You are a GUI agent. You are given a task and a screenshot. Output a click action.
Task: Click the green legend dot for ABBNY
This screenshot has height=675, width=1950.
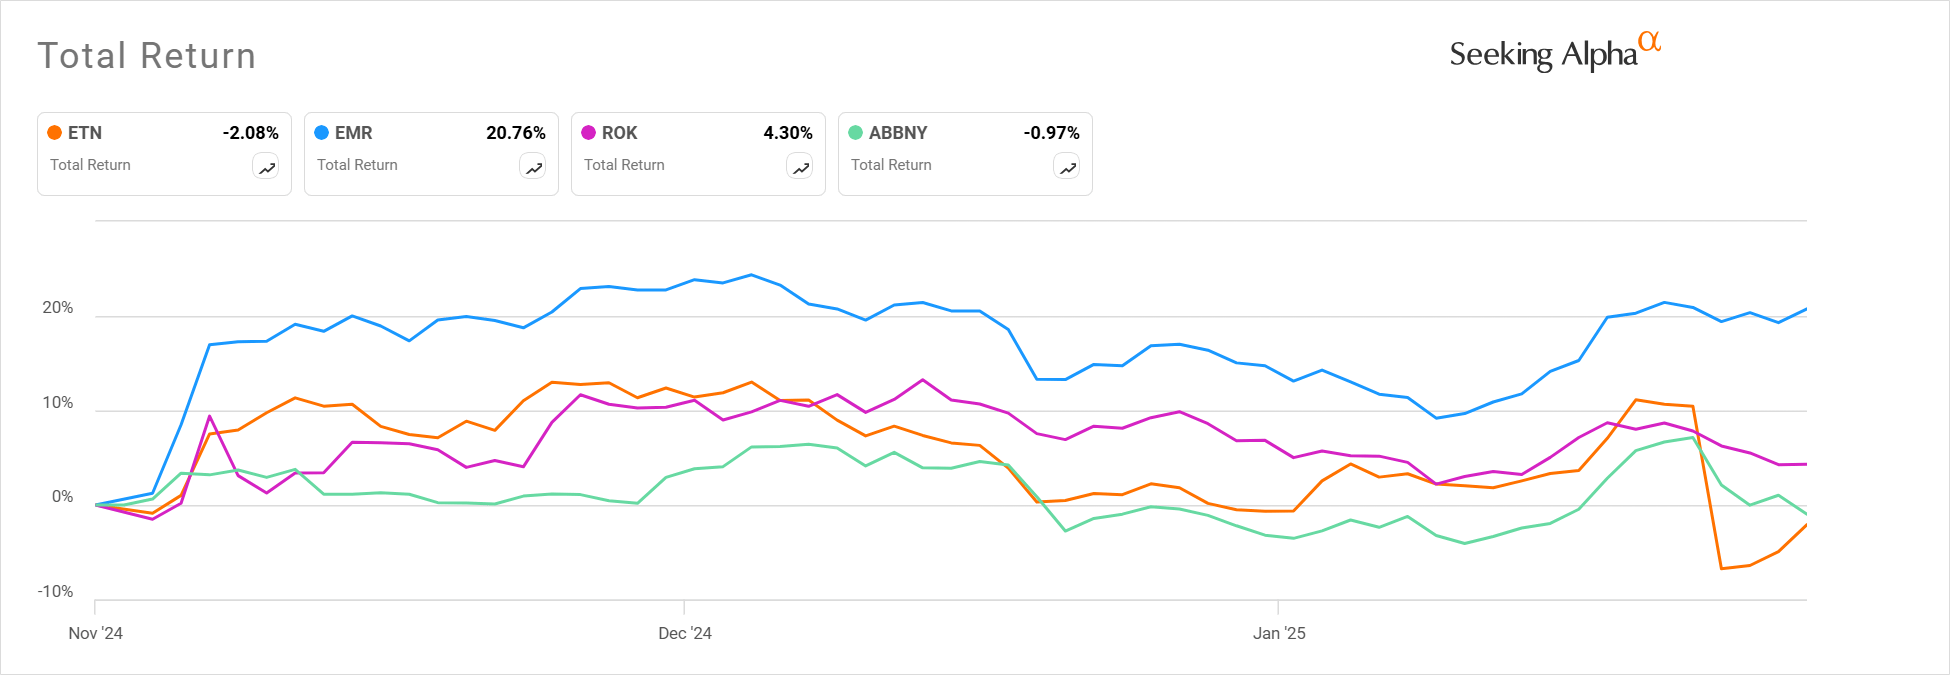[856, 132]
